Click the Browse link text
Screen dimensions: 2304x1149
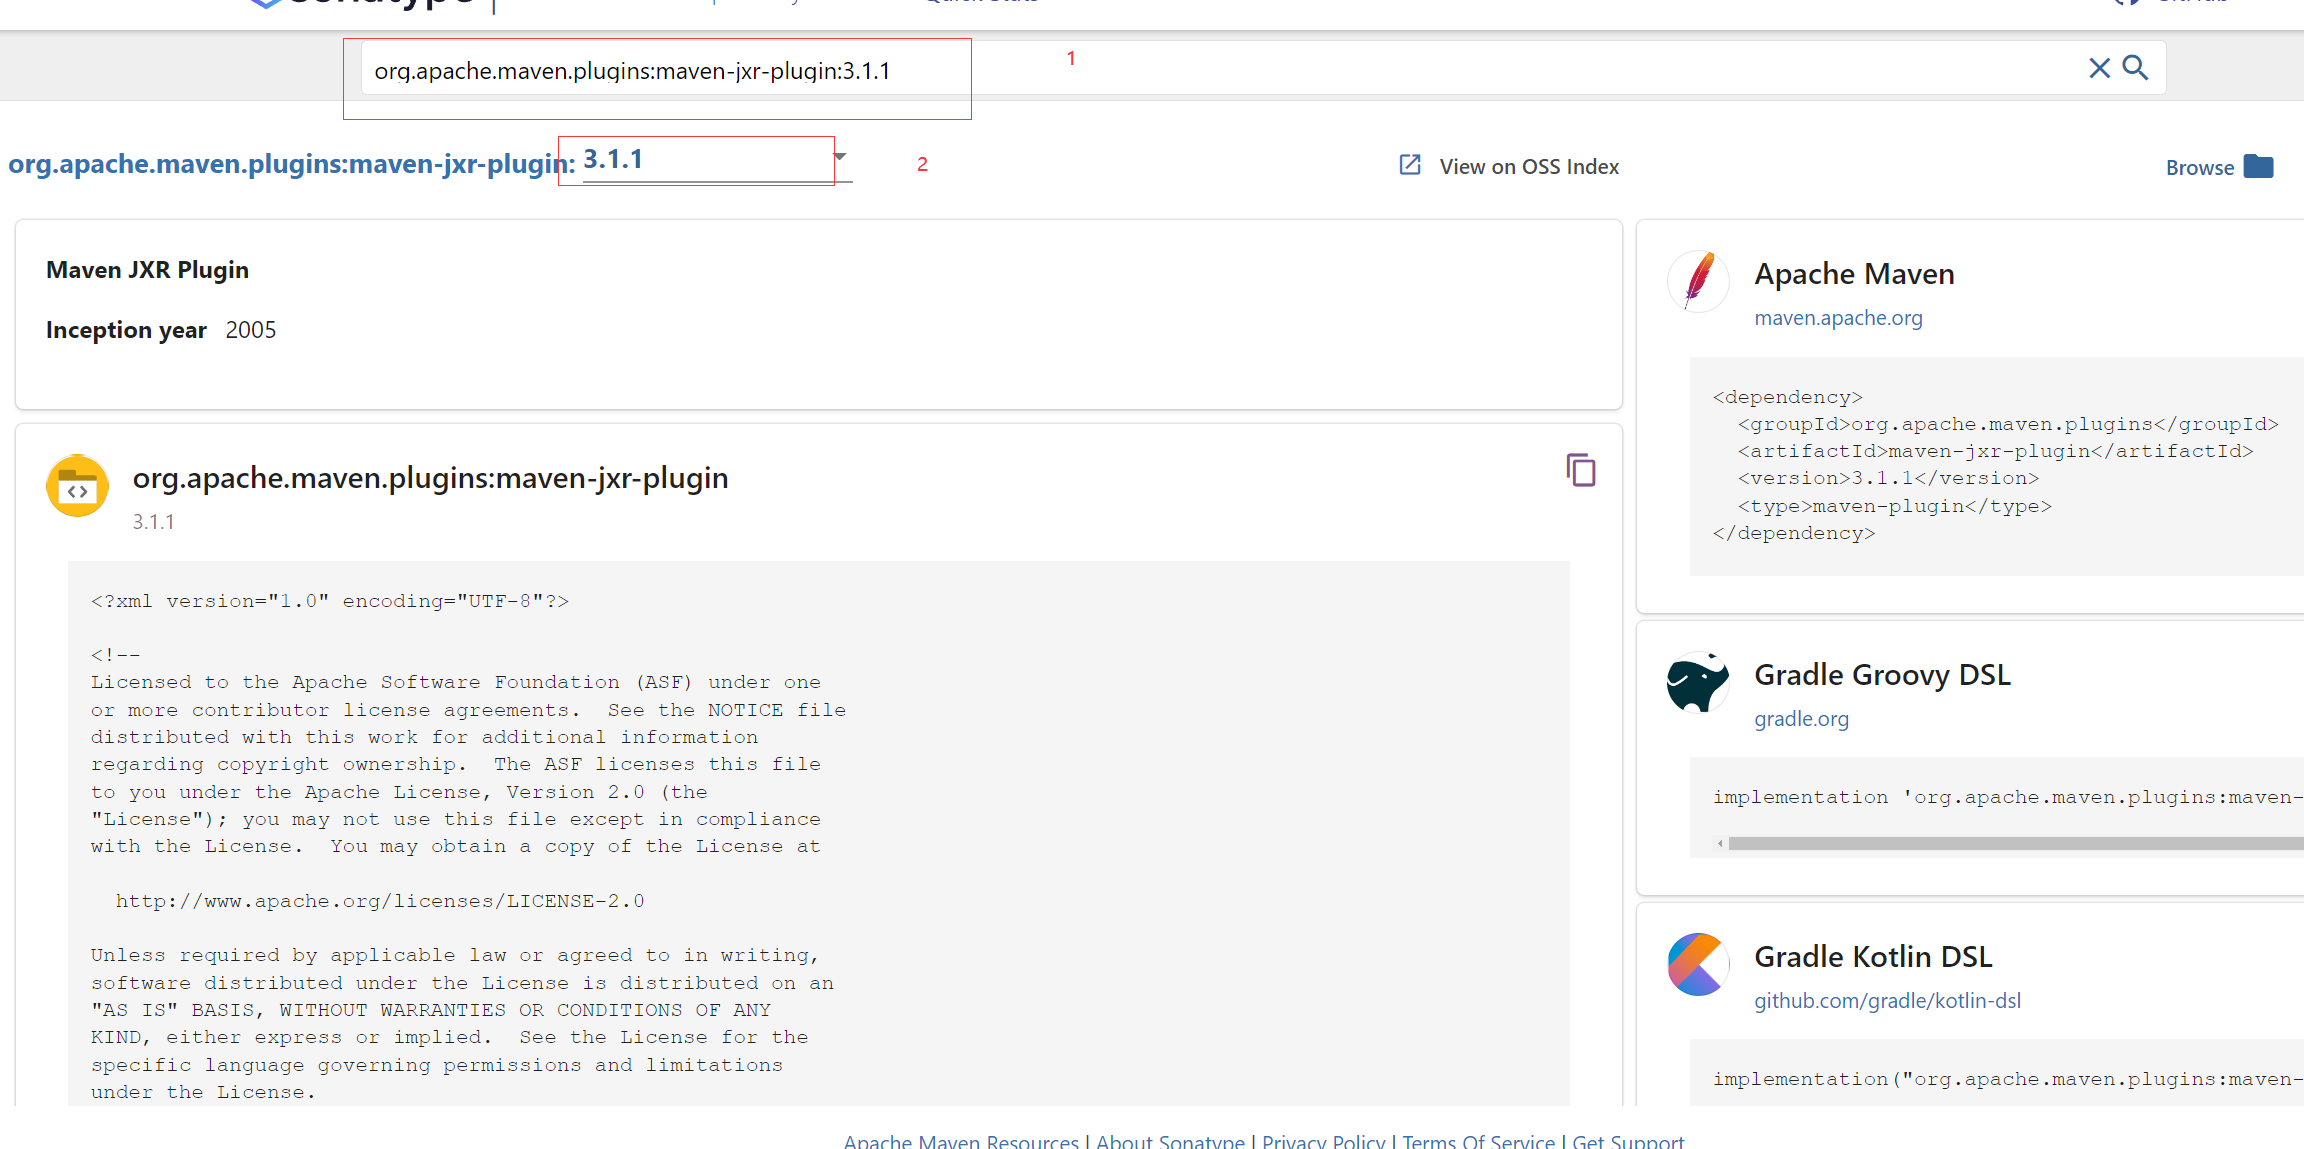point(2199,168)
